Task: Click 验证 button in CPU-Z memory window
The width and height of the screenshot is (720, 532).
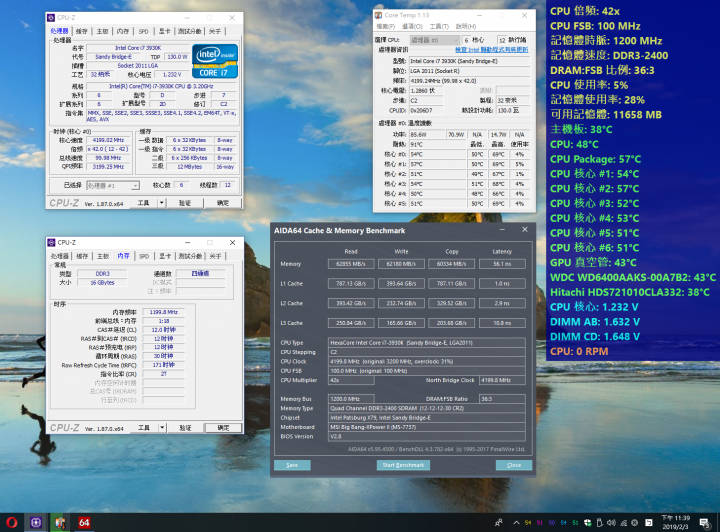Action: (186, 427)
